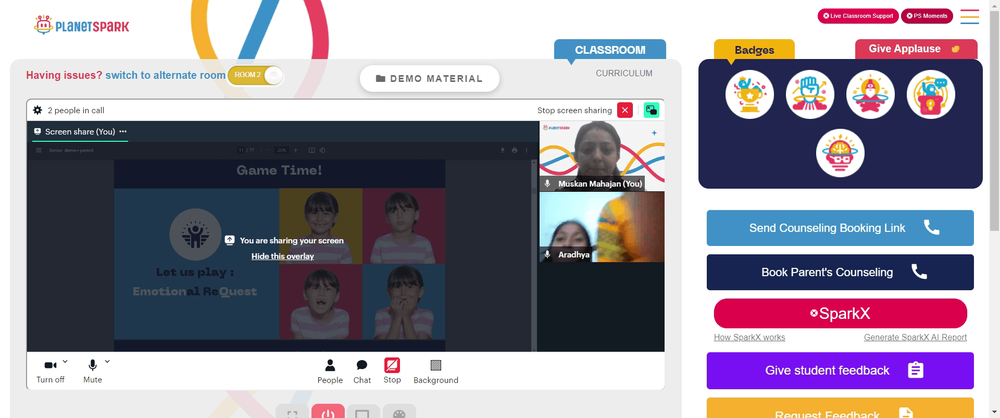Screen dimensions: 1000x418
Task: Click the switch to alternate room link
Action: (x=165, y=75)
